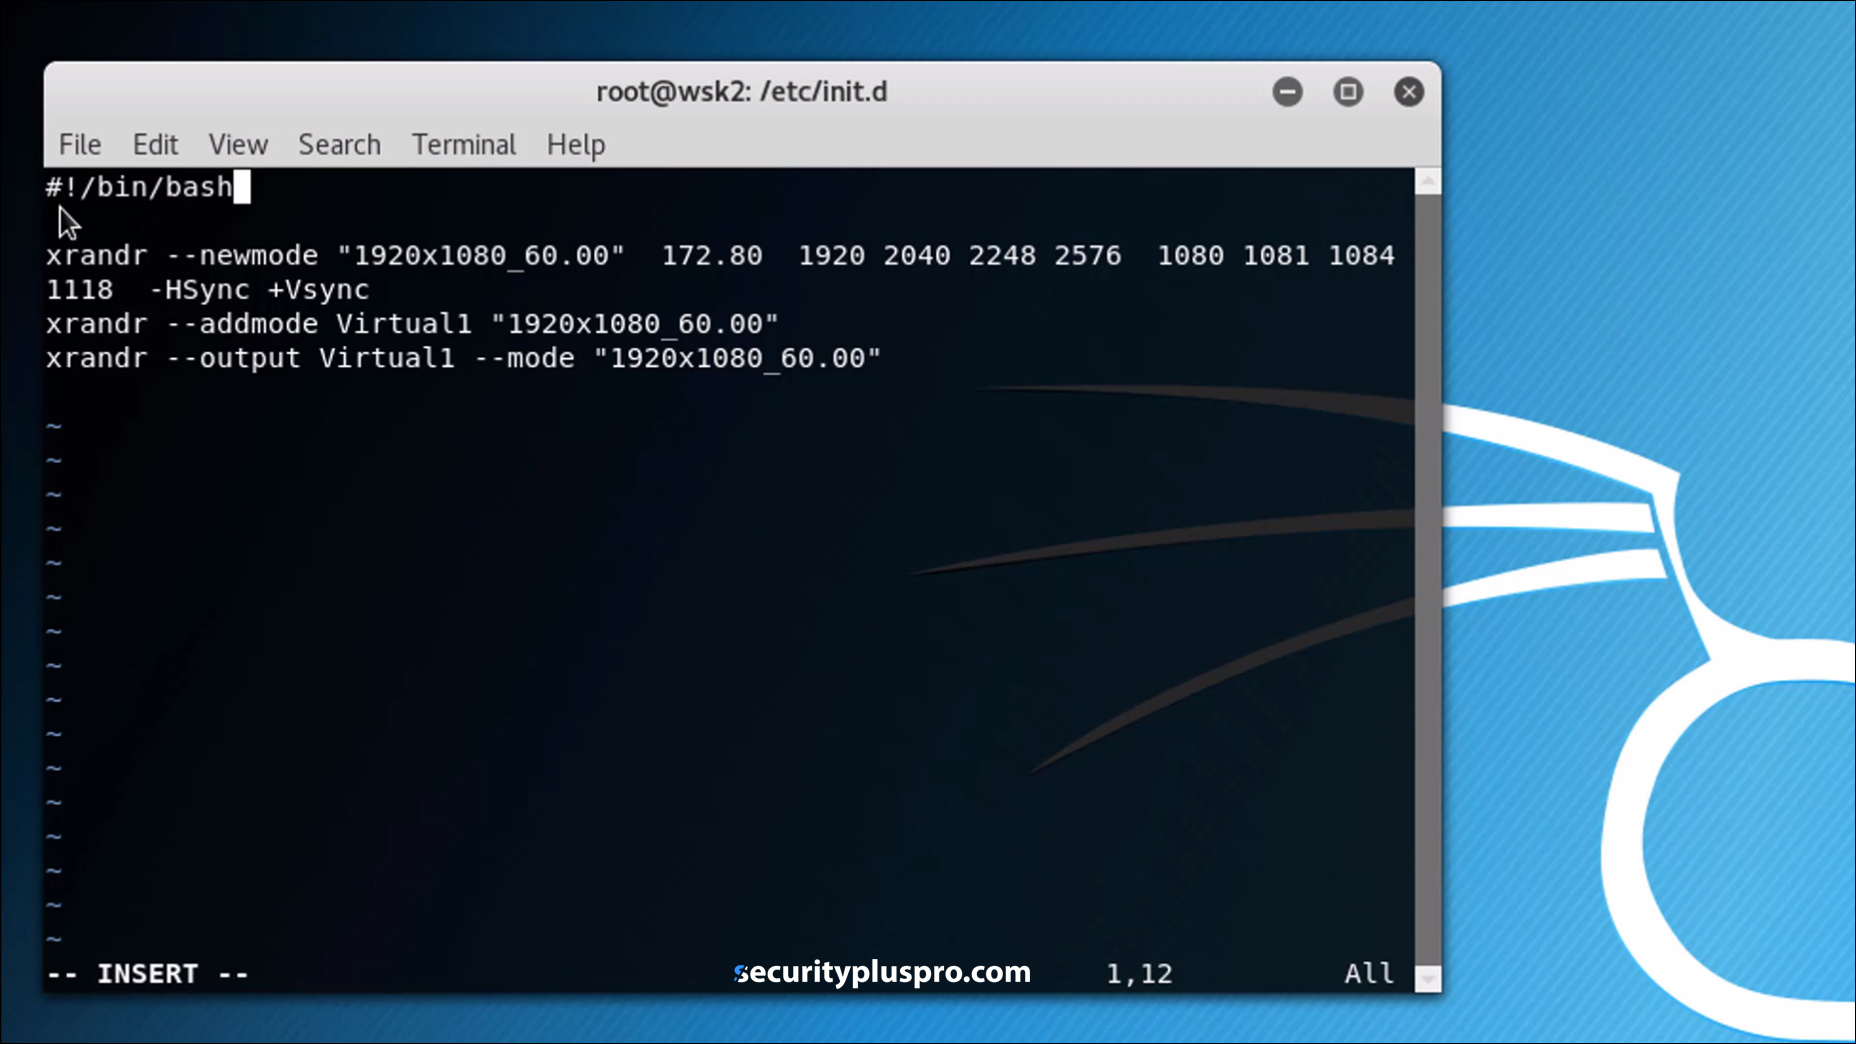The height and width of the screenshot is (1044, 1856).
Task: Click the 2576 value in newmode line
Action: point(1088,256)
